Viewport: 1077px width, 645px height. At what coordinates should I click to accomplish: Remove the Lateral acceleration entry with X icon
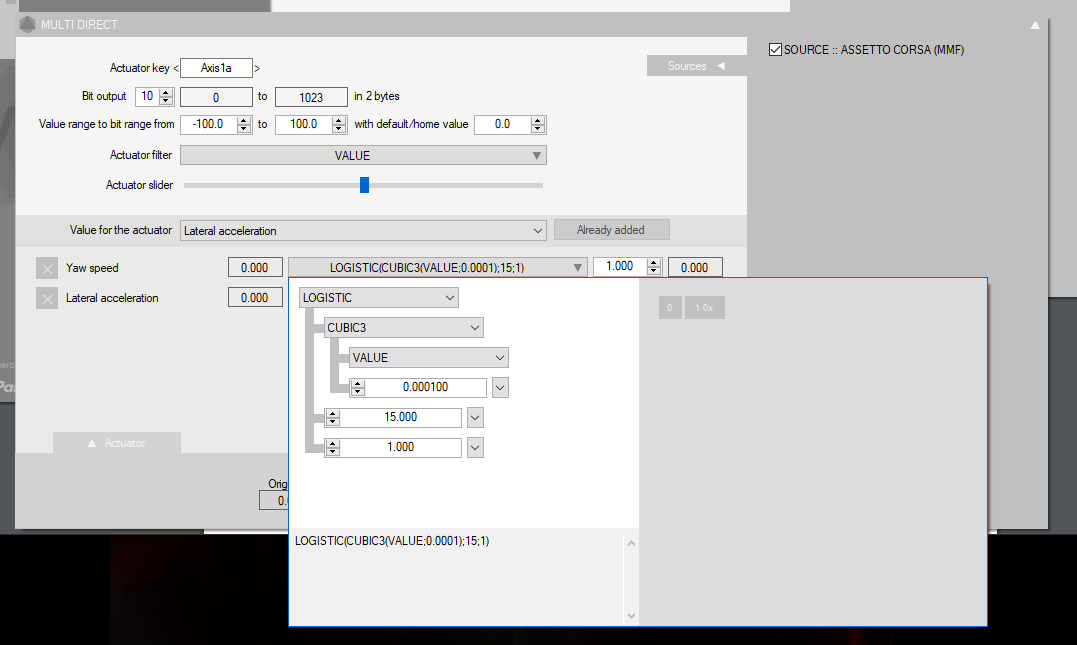47,298
